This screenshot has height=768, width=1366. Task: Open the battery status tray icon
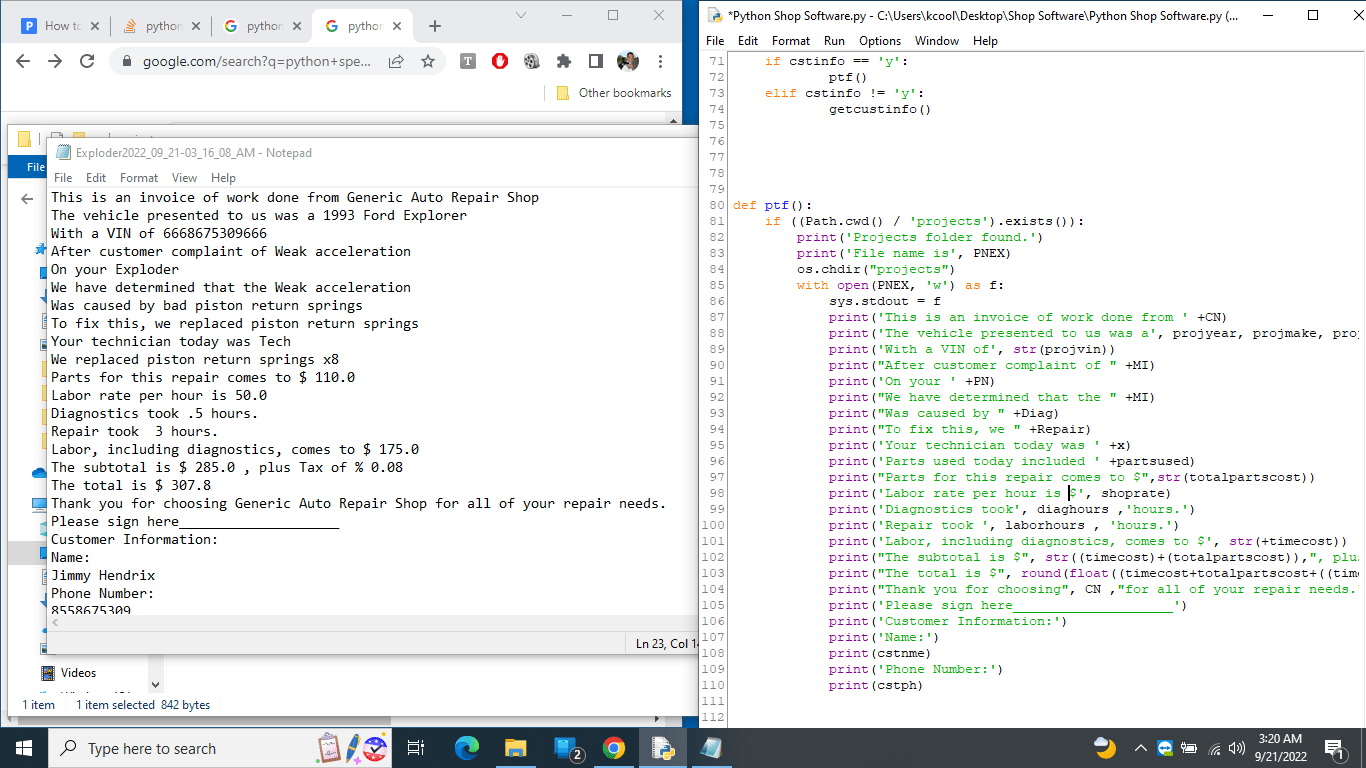1190,748
